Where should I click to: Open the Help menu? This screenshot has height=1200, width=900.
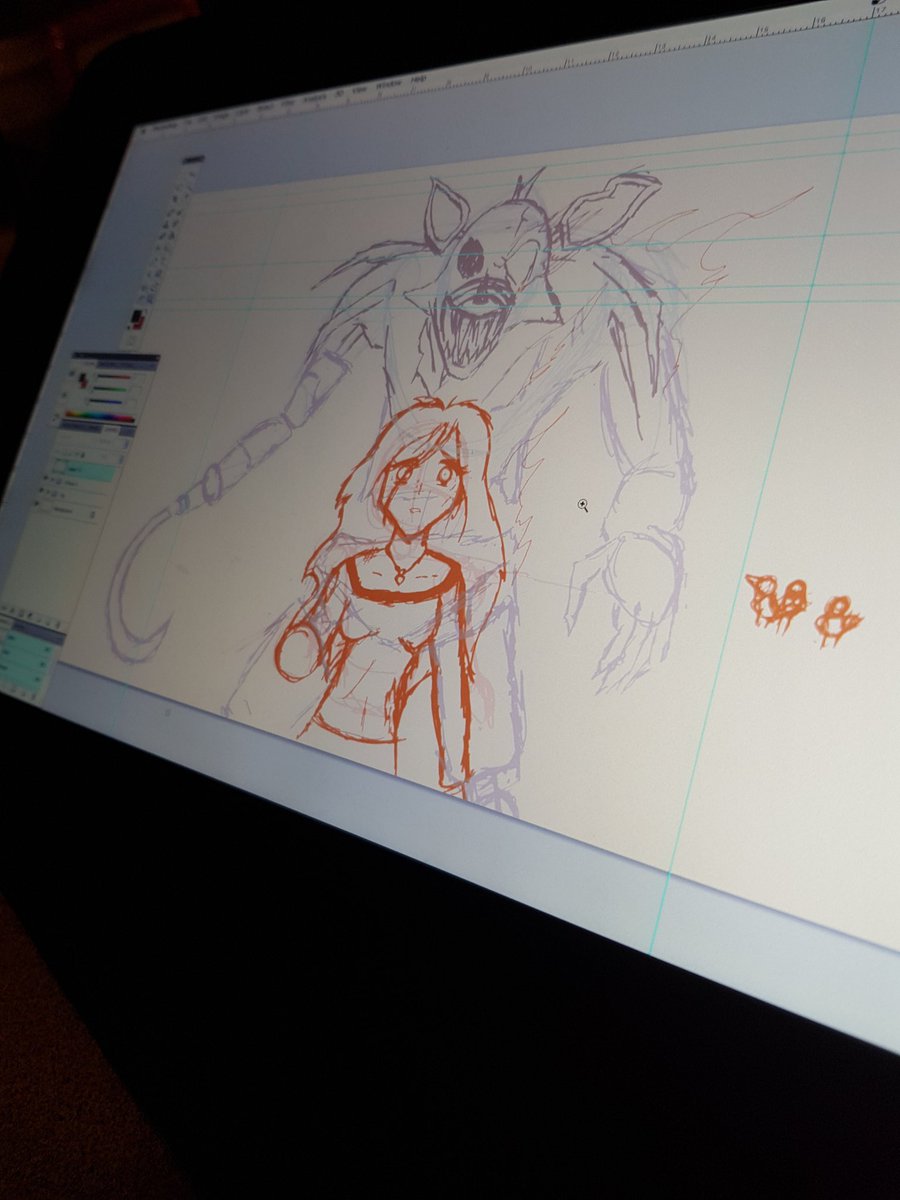coord(418,79)
